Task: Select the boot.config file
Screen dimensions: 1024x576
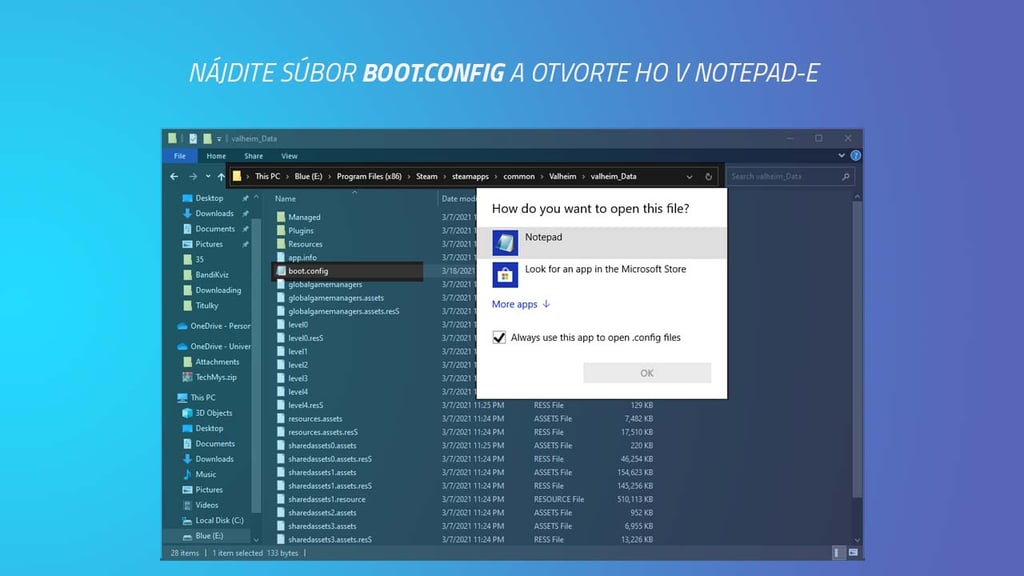Action: 308,271
